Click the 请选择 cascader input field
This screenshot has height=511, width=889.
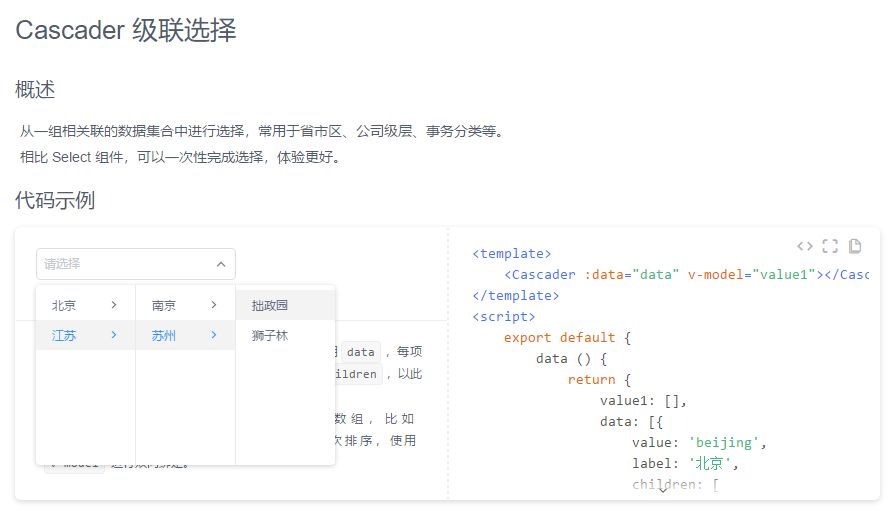[136, 264]
